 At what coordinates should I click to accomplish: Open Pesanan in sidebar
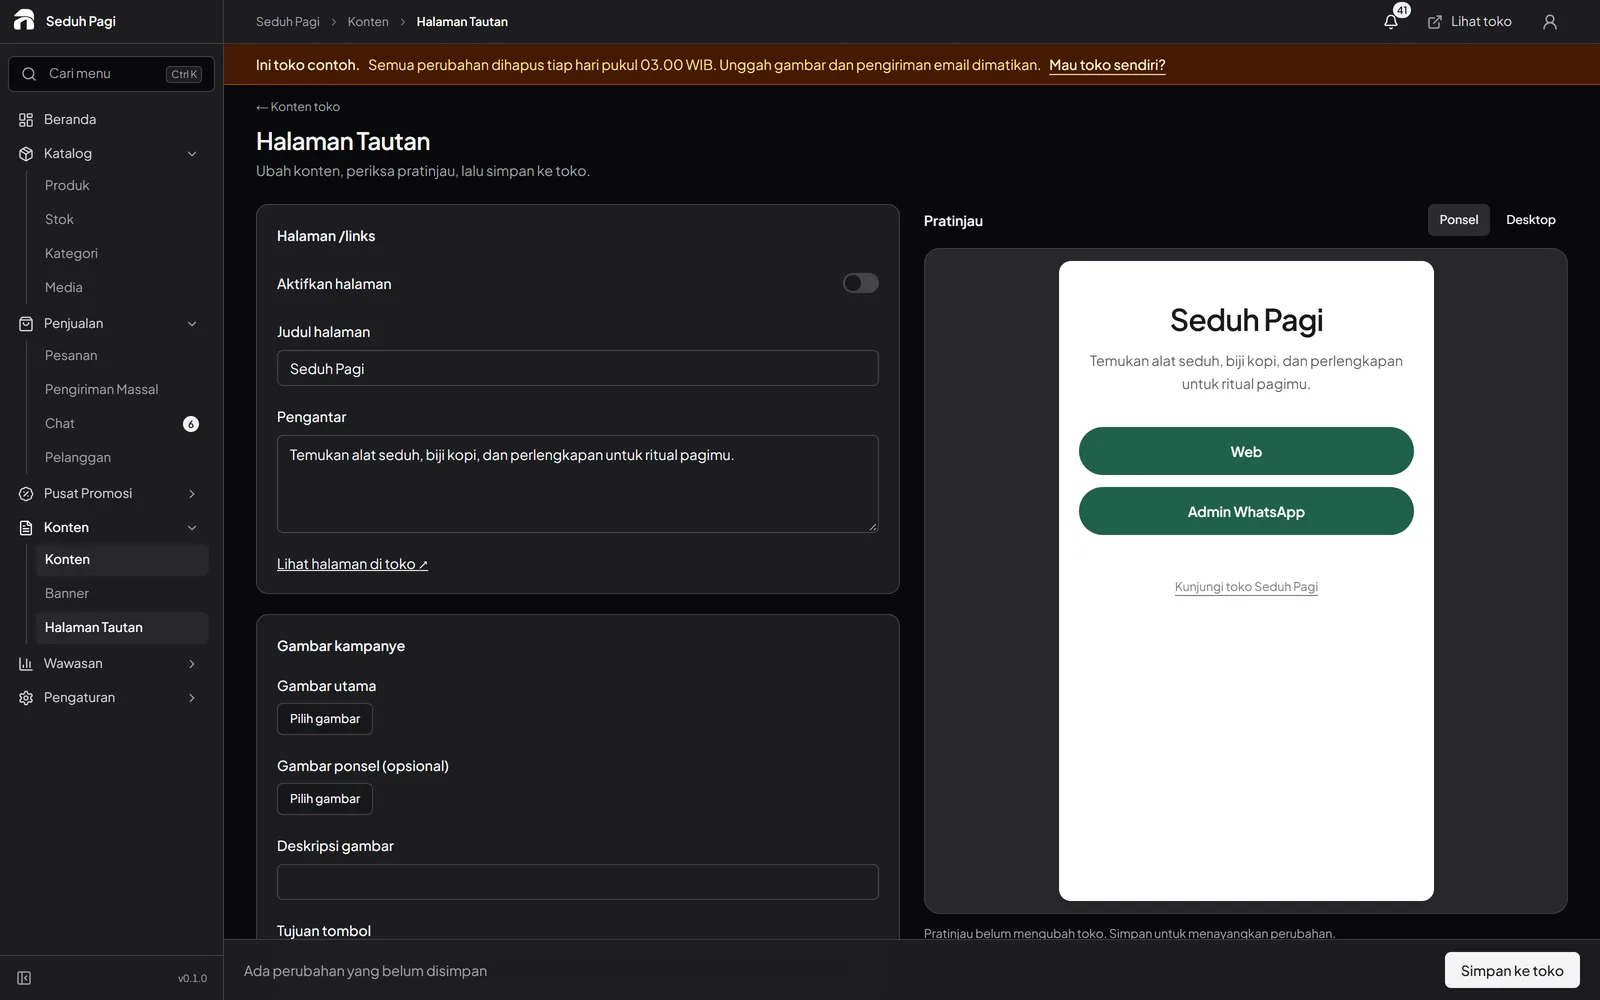tap(122, 356)
